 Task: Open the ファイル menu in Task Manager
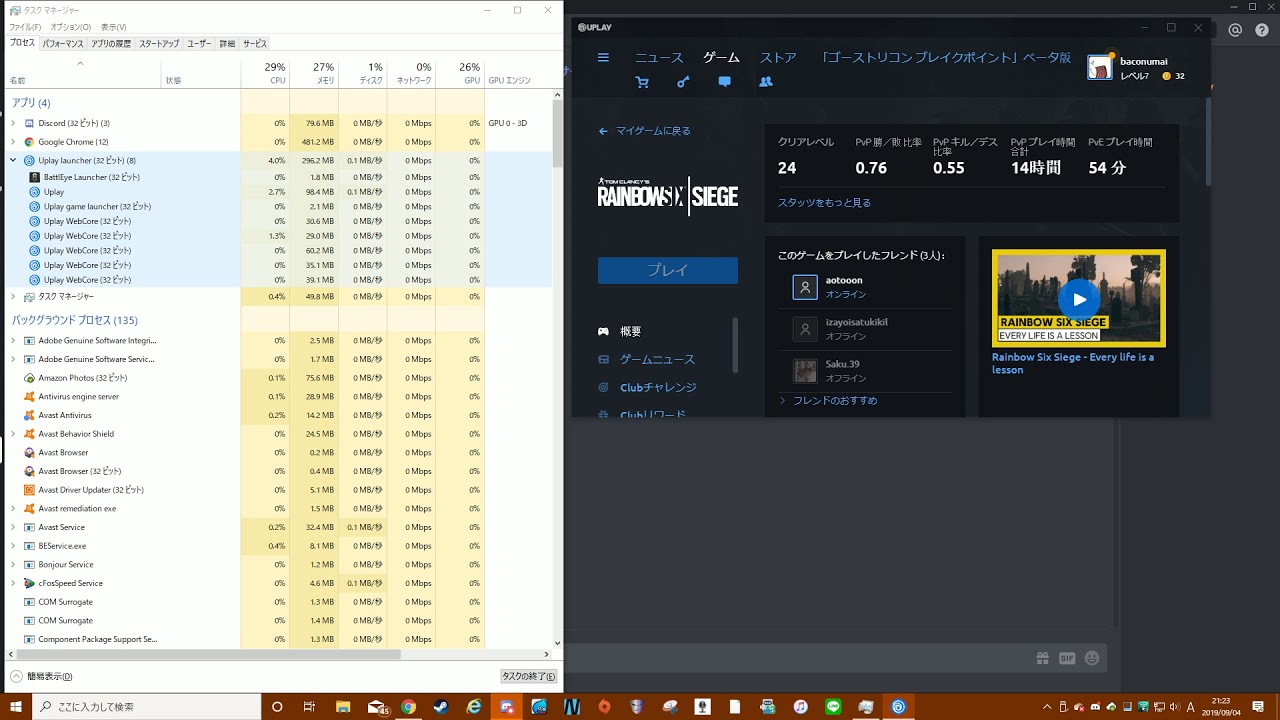pyautogui.click(x=25, y=27)
